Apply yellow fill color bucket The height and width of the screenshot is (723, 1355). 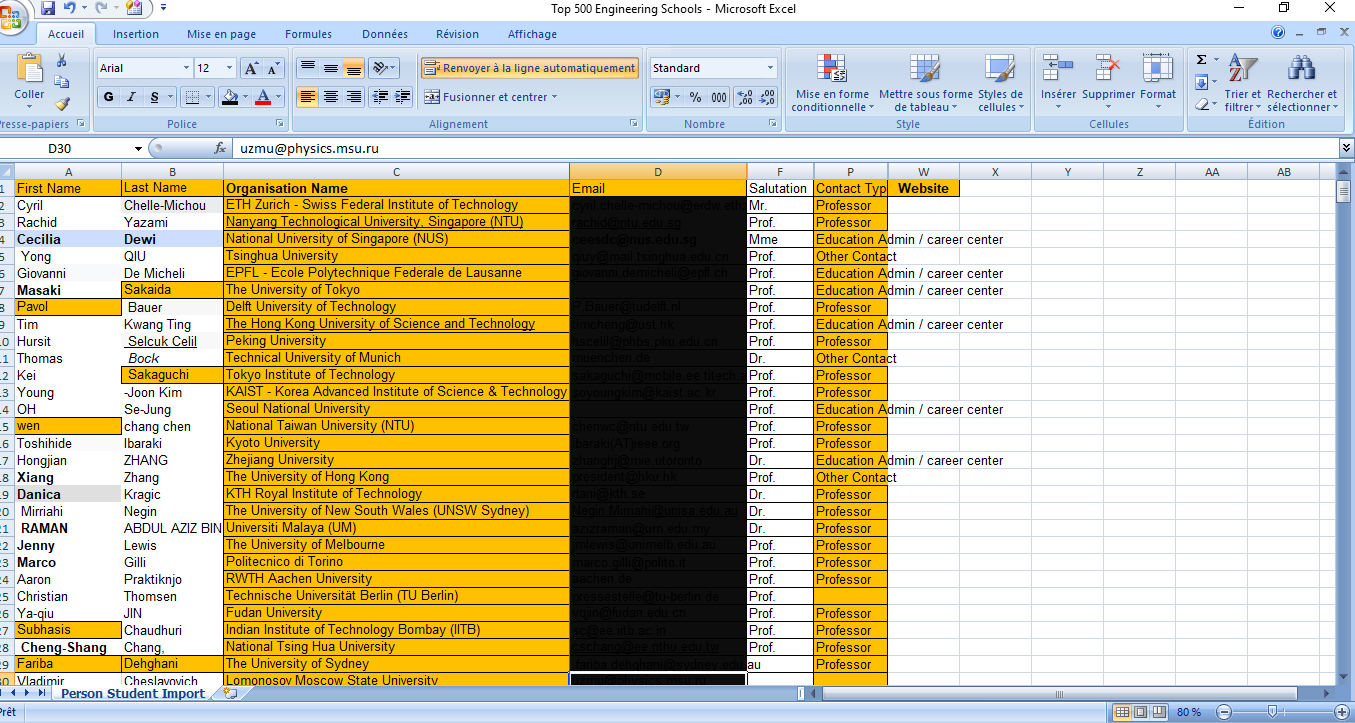point(229,97)
